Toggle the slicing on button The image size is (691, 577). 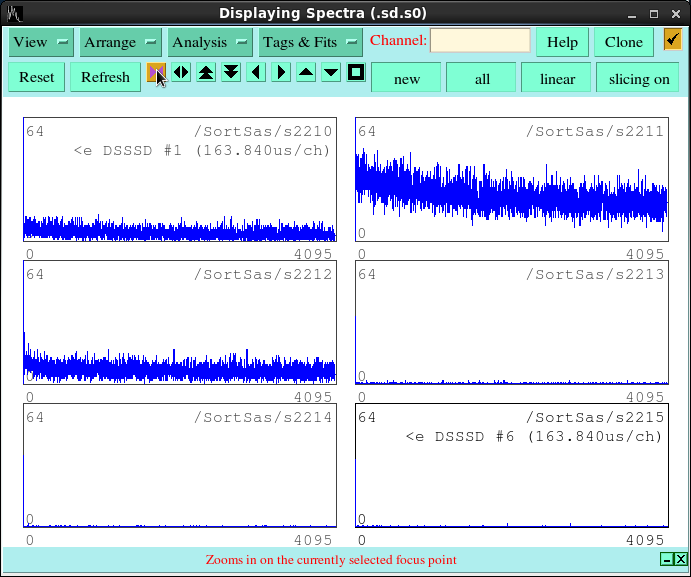point(639,78)
